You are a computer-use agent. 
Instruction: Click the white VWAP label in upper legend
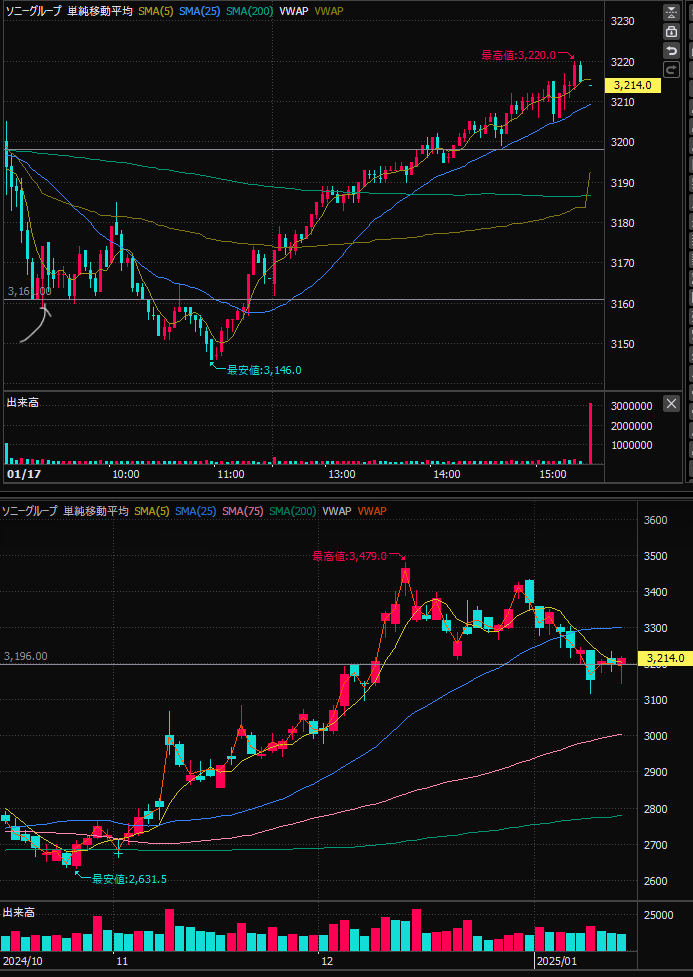pos(294,11)
